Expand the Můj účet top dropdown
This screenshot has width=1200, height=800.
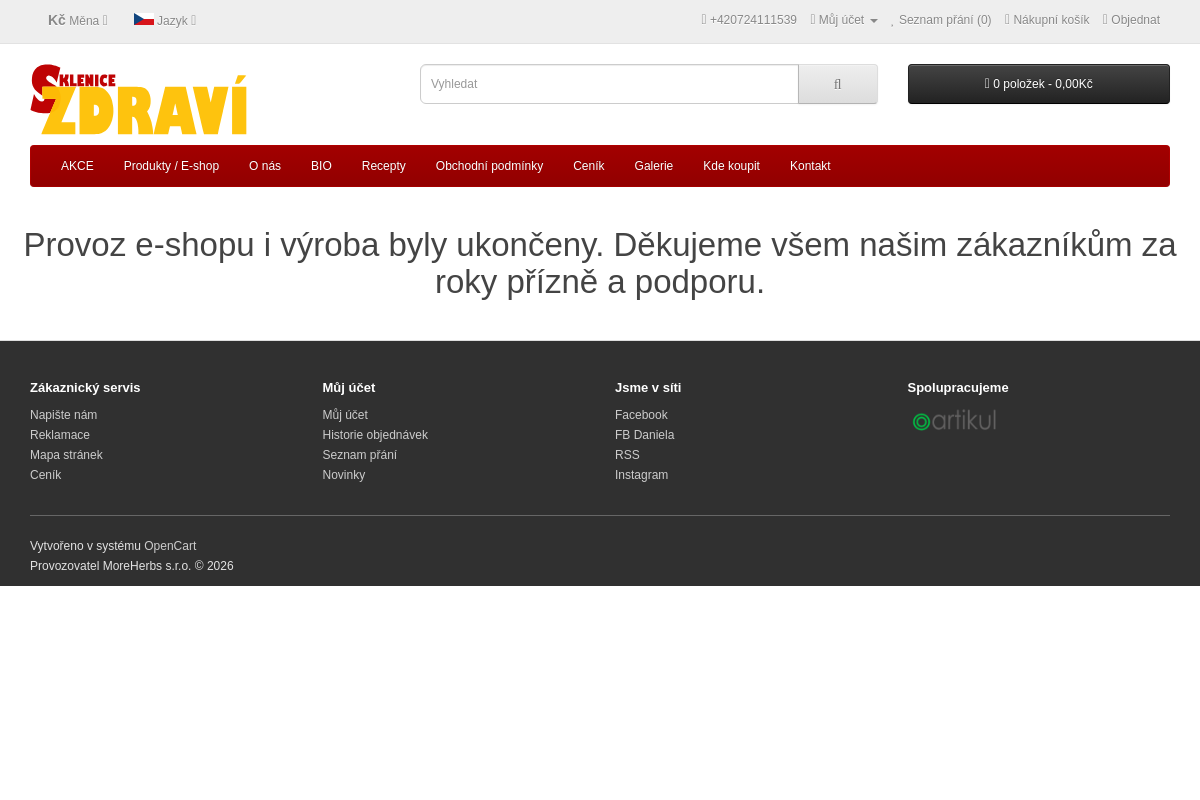coord(844,20)
